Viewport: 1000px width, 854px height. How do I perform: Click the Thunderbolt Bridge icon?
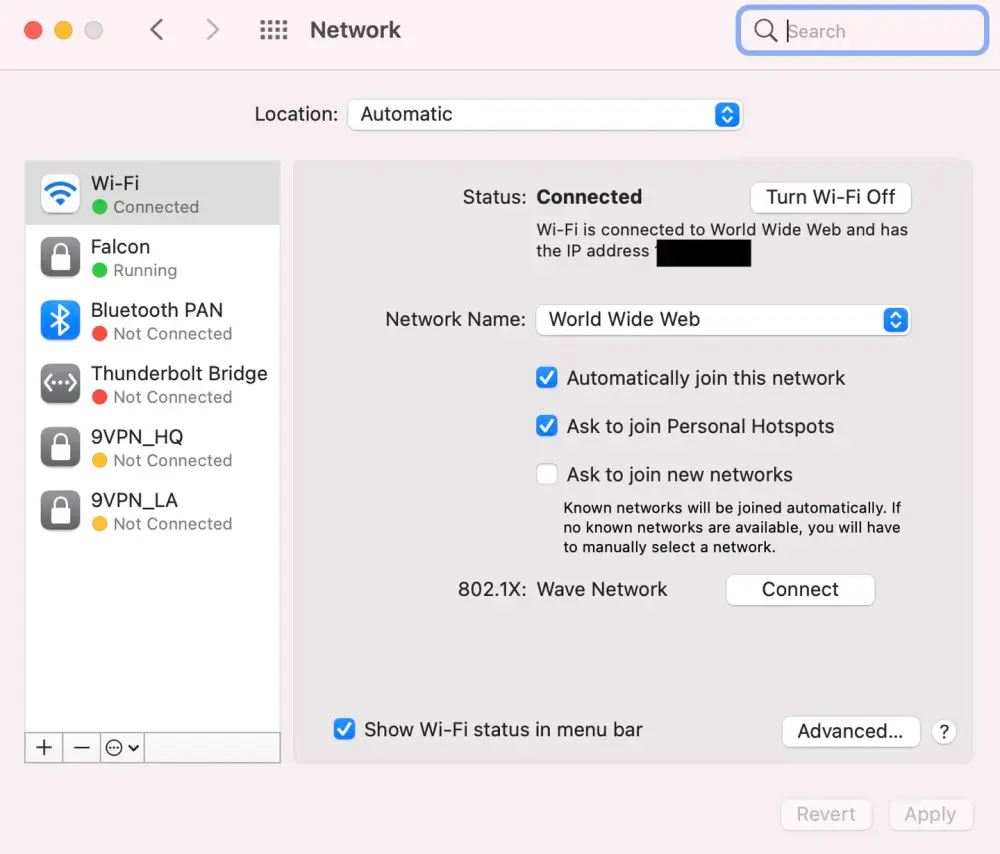[61, 383]
